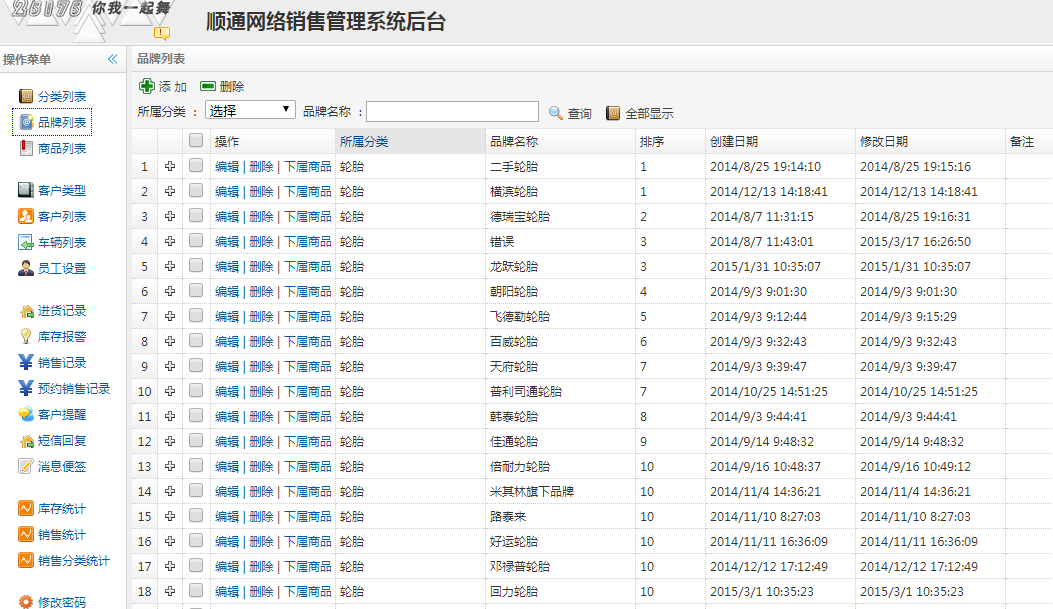Click 下属商品 link for 朝阳轮胎 row

pyautogui.click(x=308, y=291)
